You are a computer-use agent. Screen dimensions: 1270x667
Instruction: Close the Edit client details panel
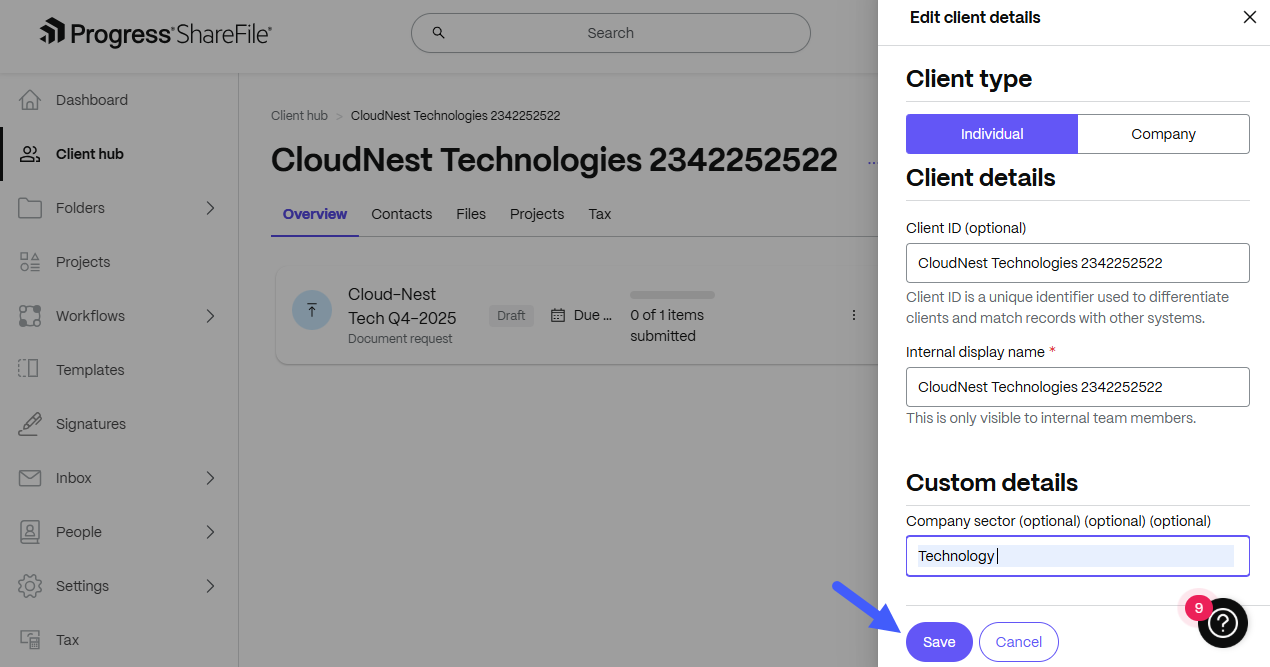1249,17
